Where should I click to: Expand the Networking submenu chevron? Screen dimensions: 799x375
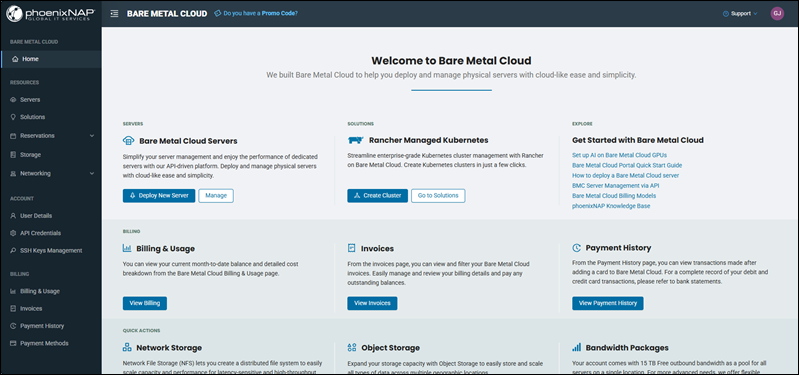[x=92, y=174]
